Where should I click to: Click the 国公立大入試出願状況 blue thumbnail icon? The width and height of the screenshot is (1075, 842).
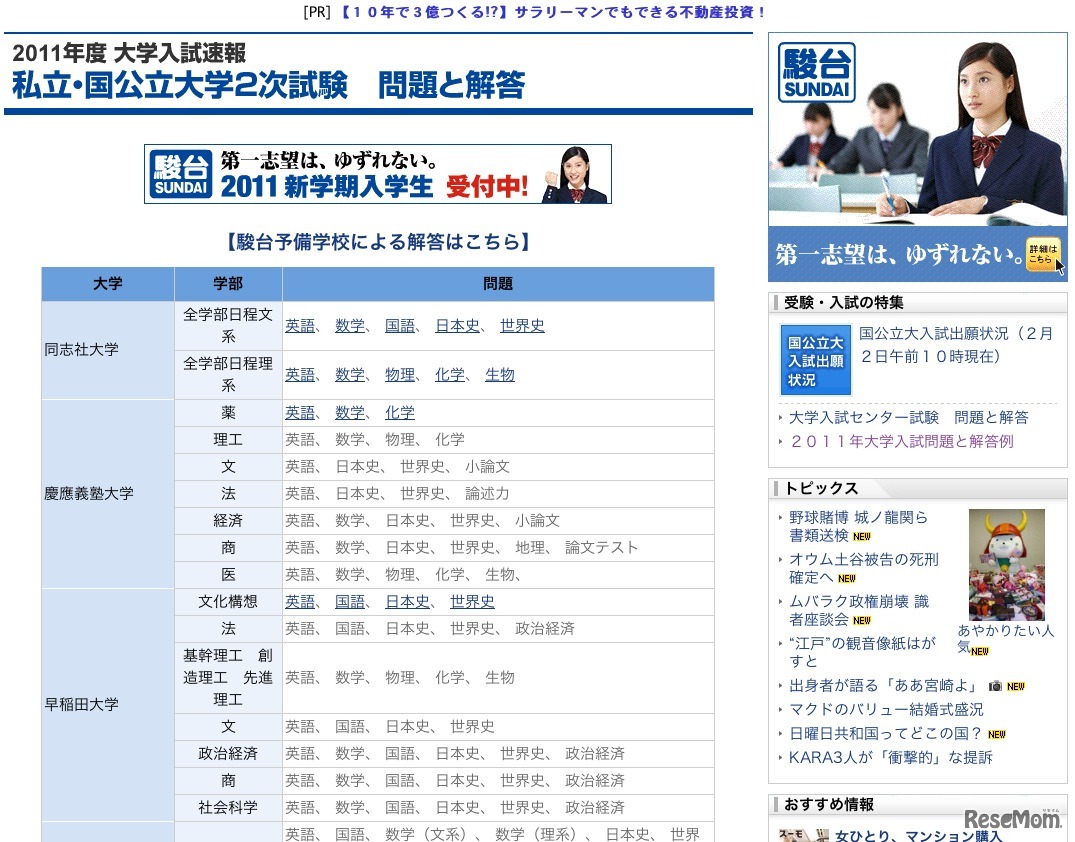pos(815,360)
